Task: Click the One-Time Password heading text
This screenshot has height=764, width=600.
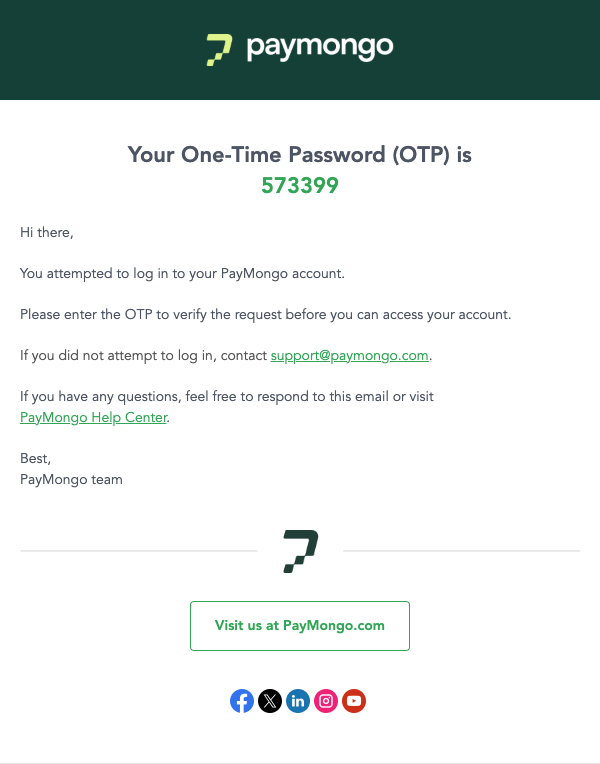Action: tap(300, 154)
